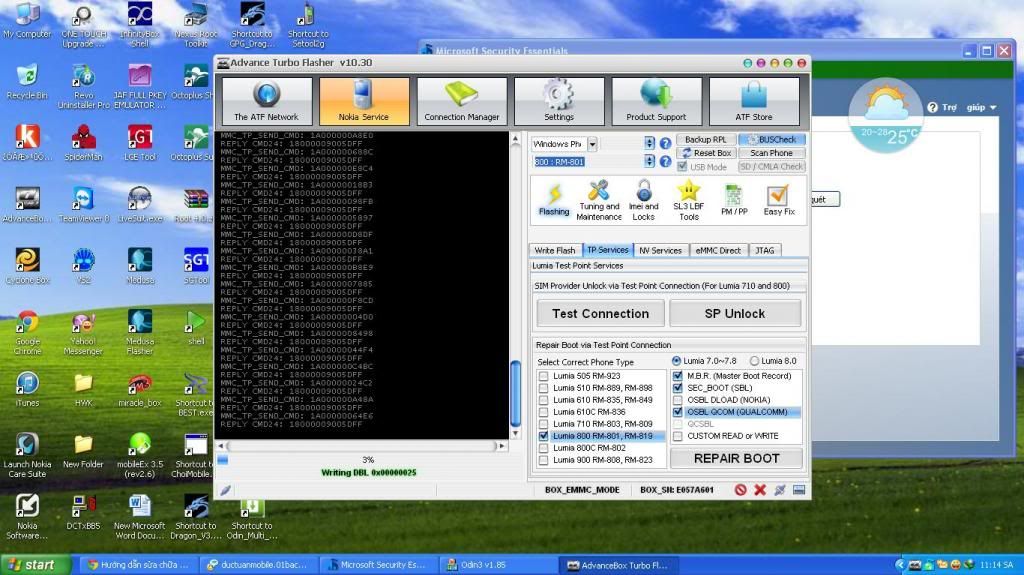
Task: Click the 3% writing progress bar
Action: tap(367, 460)
